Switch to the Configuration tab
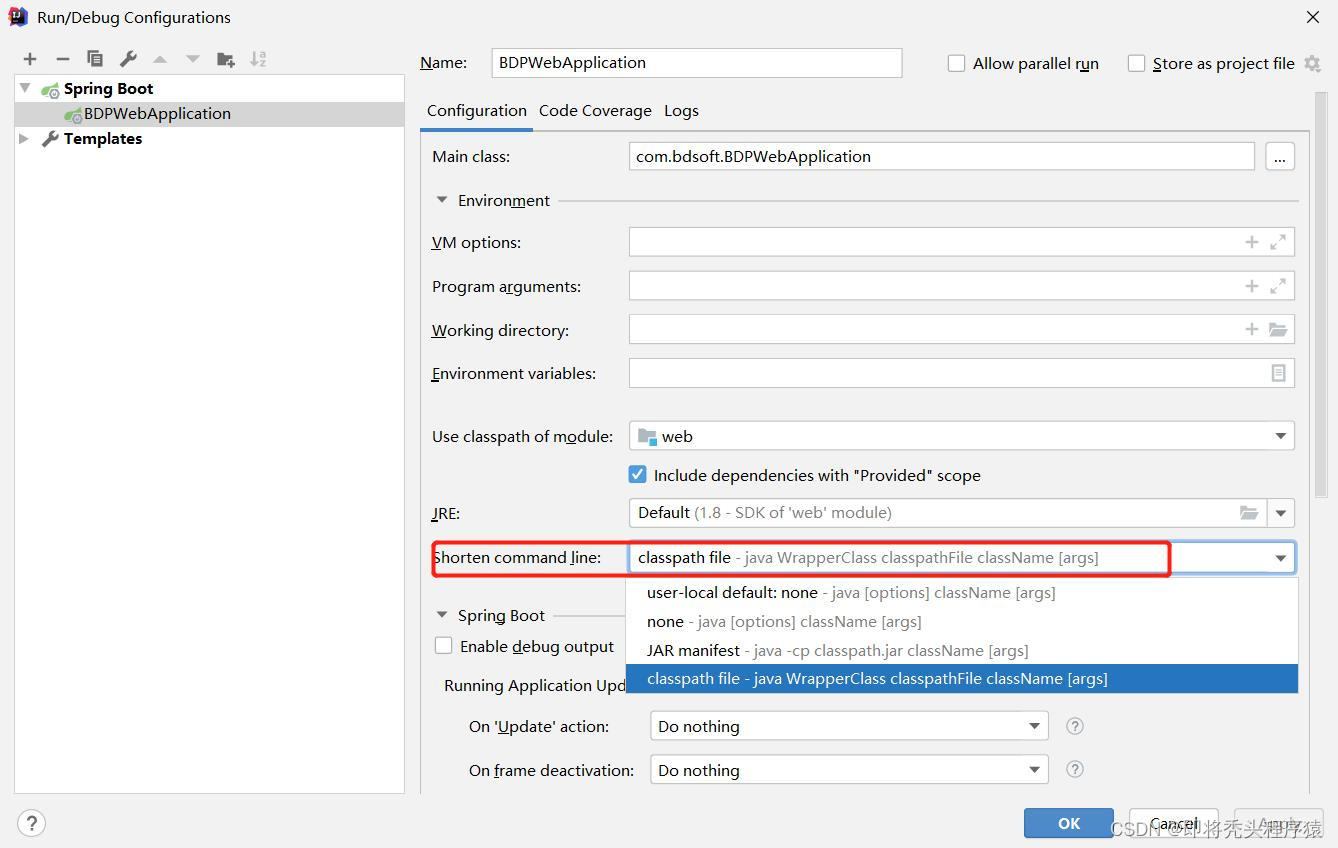Image resolution: width=1338 pixels, height=848 pixels. [x=477, y=111]
